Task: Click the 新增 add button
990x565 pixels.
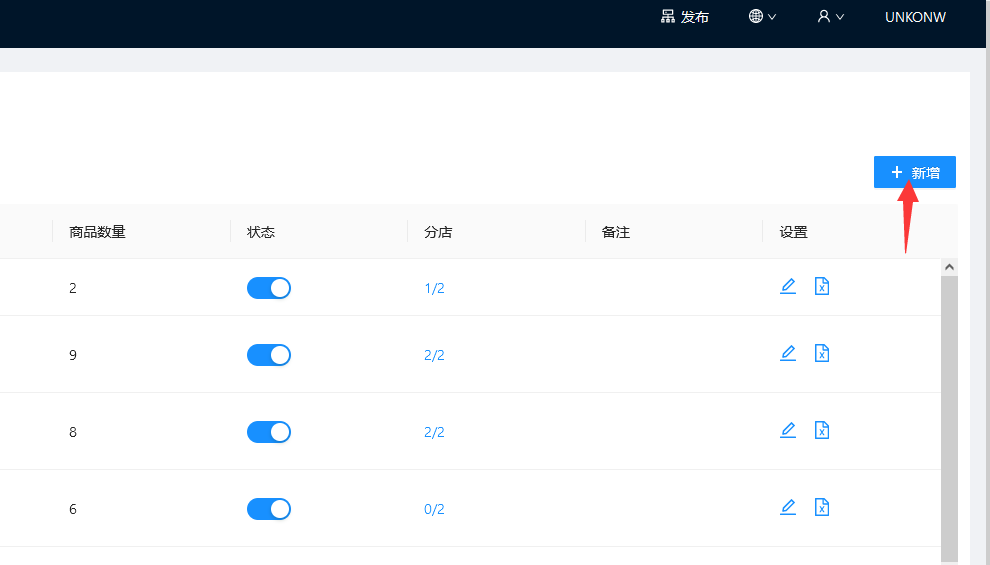Action: tap(914, 172)
